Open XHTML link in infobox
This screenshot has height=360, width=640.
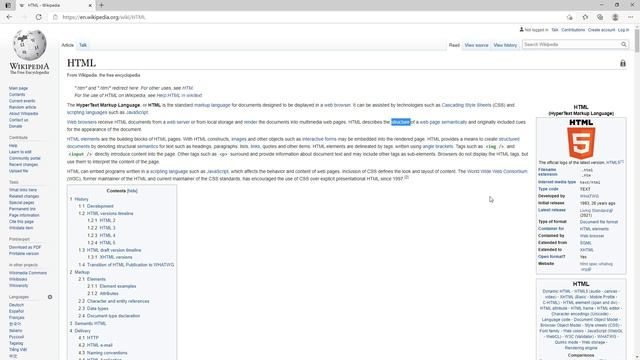point(587,250)
